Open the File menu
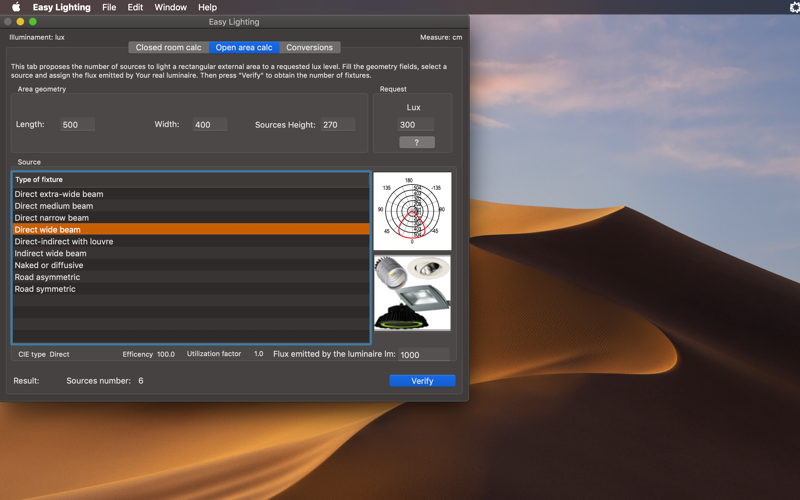Image resolution: width=800 pixels, height=500 pixels. coord(109,7)
